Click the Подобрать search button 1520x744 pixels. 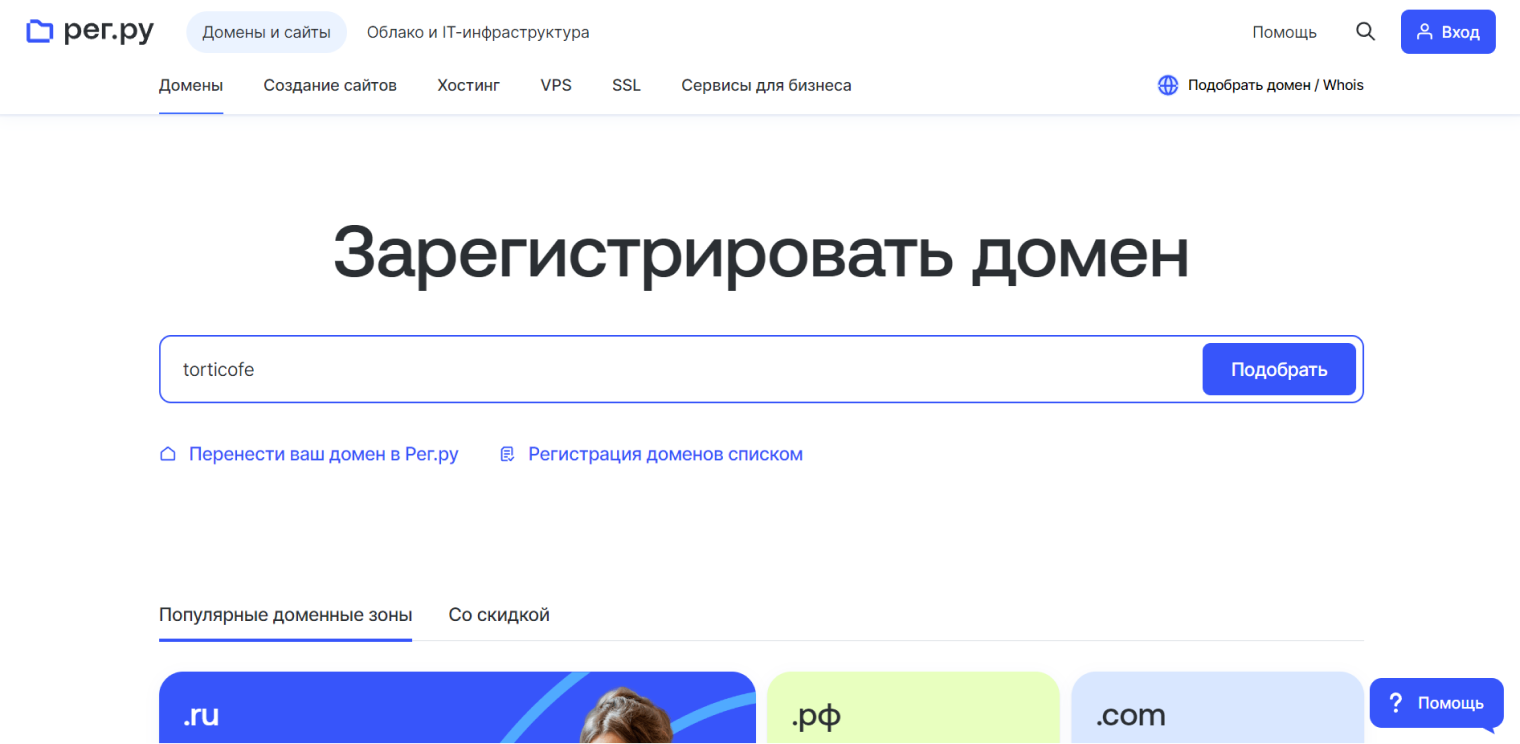click(x=1279, y=369)
